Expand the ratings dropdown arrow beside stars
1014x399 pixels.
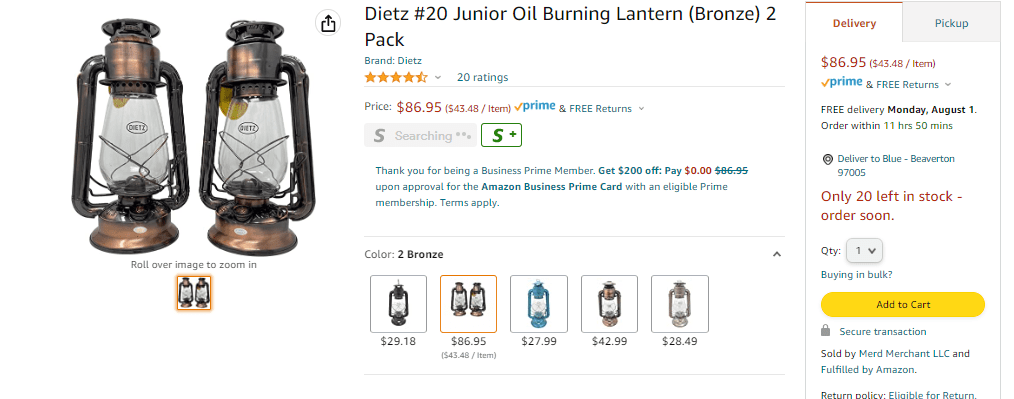click(438, 78)
